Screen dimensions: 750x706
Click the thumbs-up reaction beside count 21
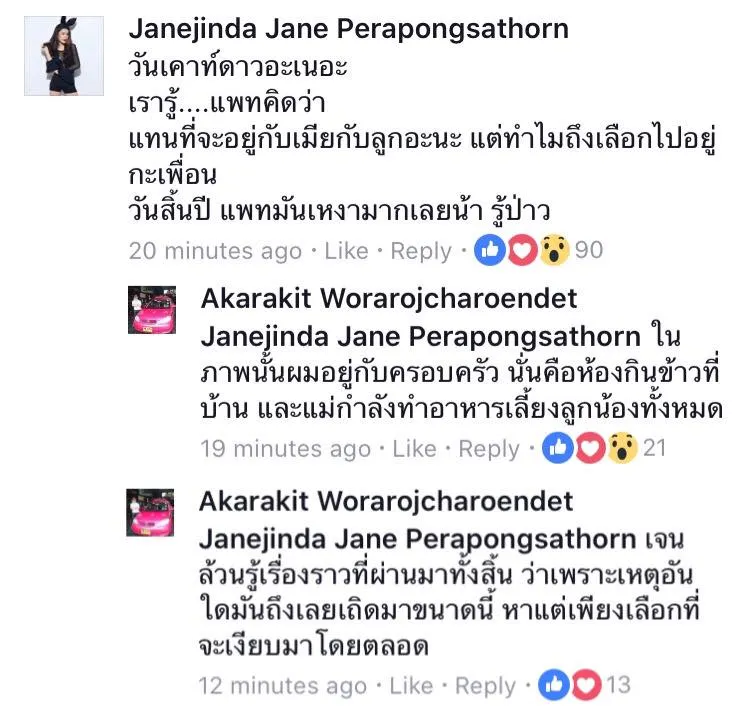(x=558, y=448)
